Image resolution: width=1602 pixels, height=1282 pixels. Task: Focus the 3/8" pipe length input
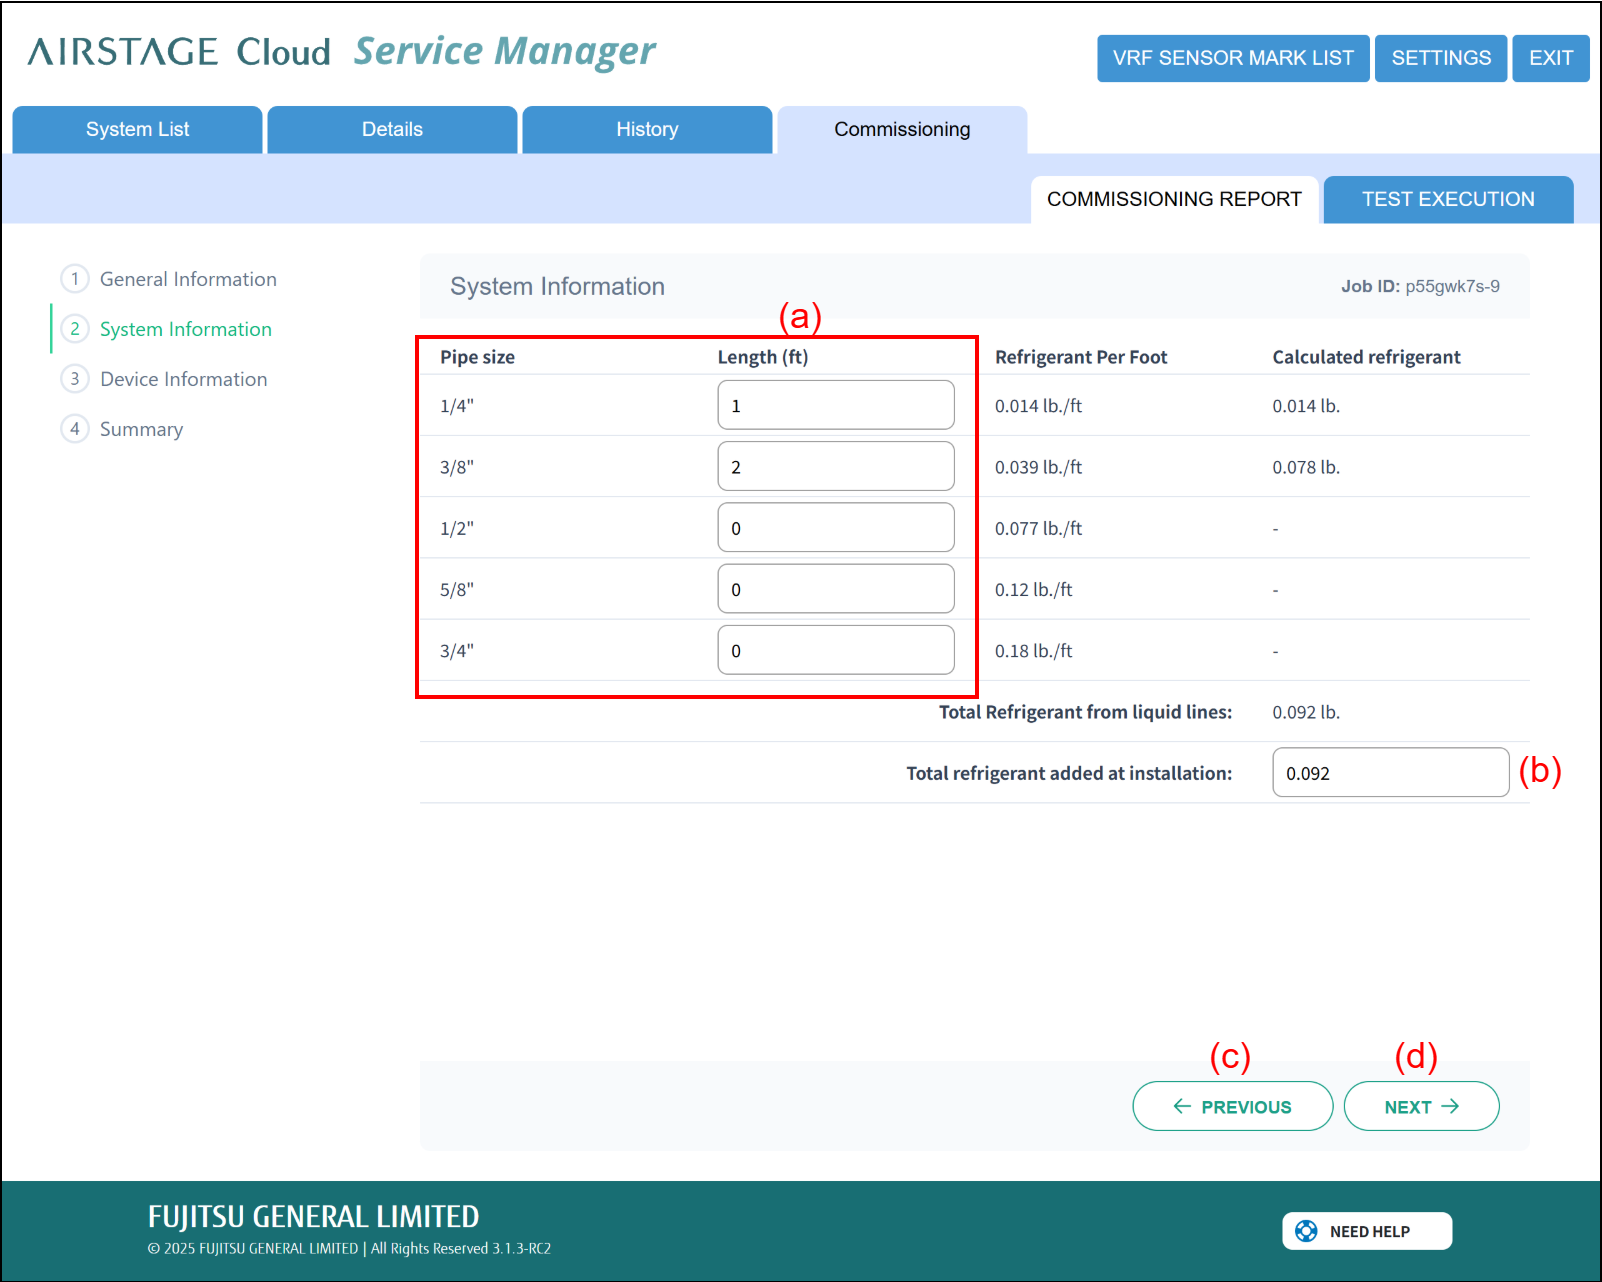click(x=835, y=466)
